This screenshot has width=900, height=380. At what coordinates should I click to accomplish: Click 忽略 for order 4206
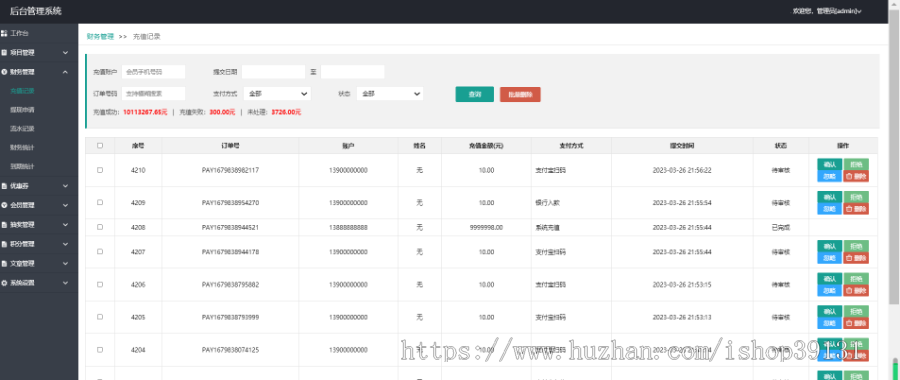(829, 291)
